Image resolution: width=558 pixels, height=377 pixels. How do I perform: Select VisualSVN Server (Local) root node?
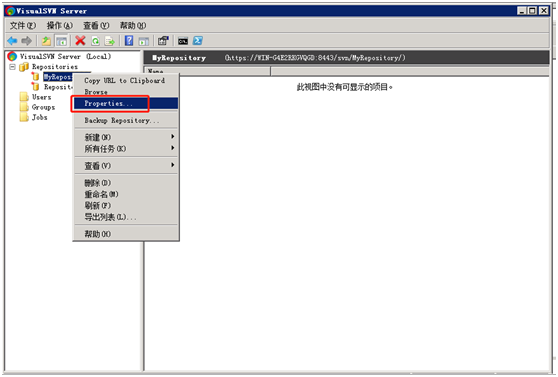[x=65, y=56]
